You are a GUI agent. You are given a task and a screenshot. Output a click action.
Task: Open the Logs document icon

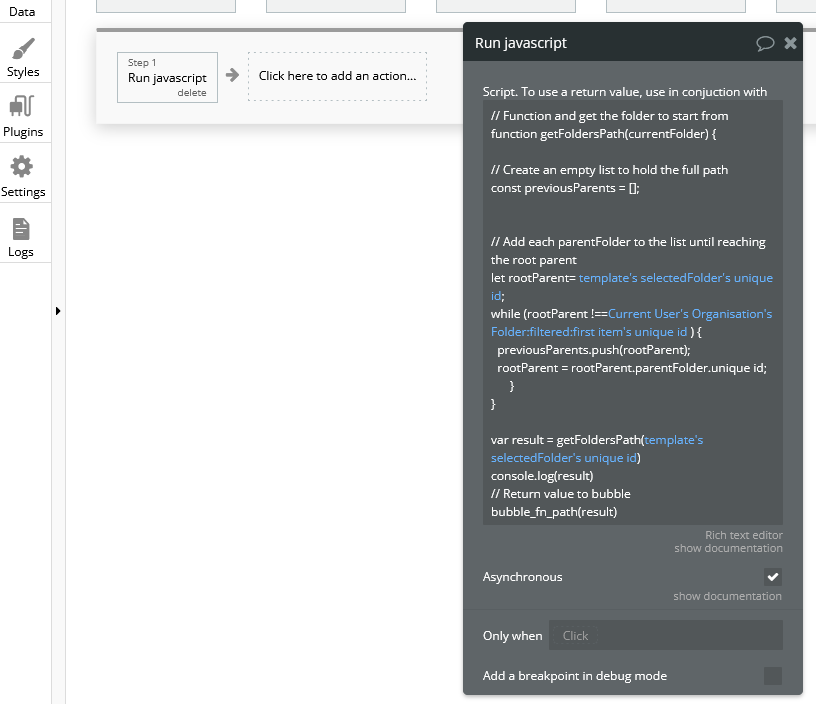22,228
